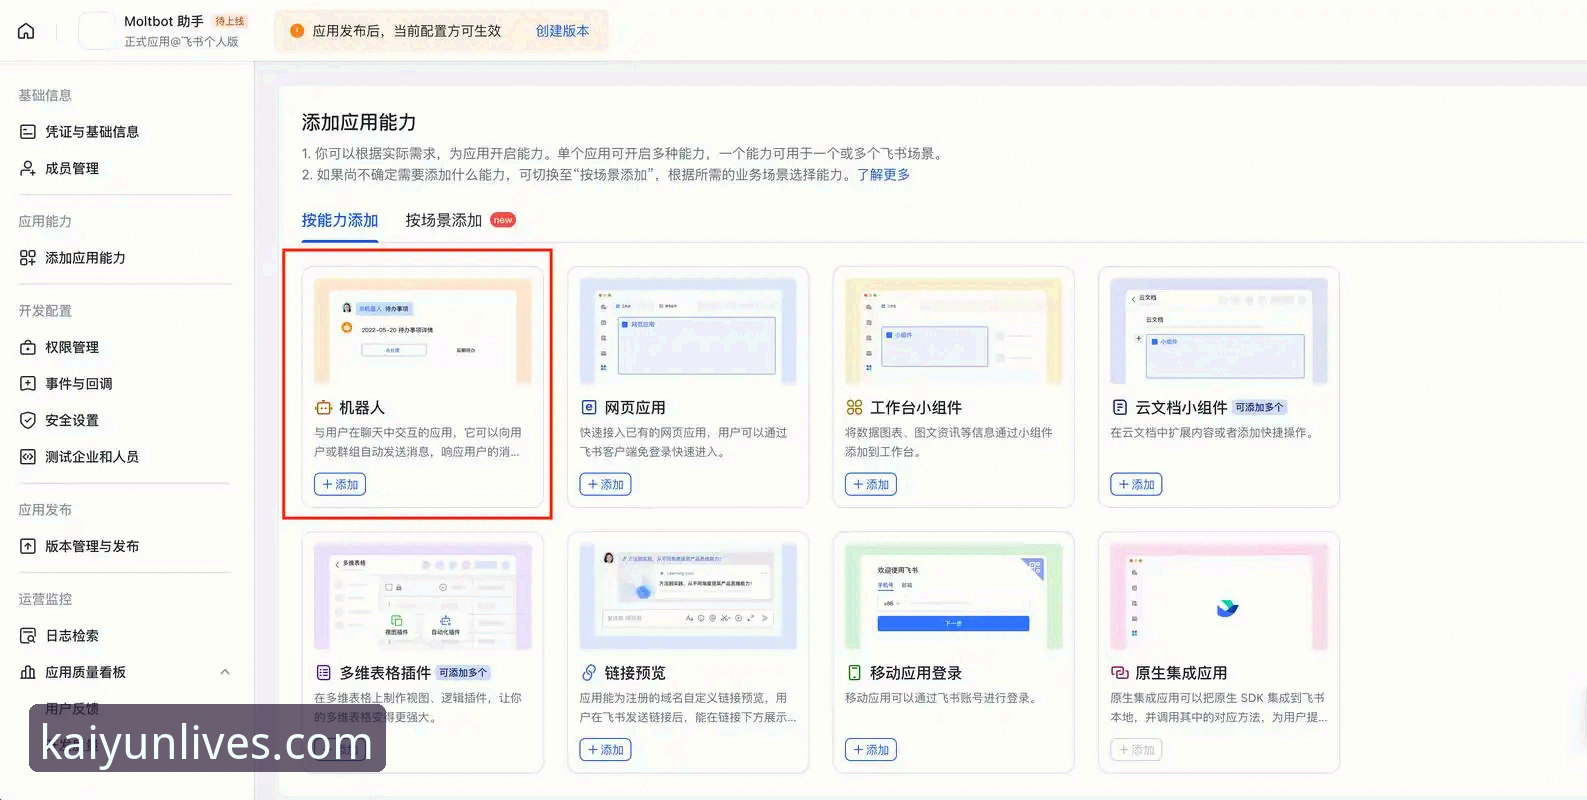The image size is (1587, 800).
Task: Click the 多维表格插件 可添加多个 tag
Action: pos(463,673)
